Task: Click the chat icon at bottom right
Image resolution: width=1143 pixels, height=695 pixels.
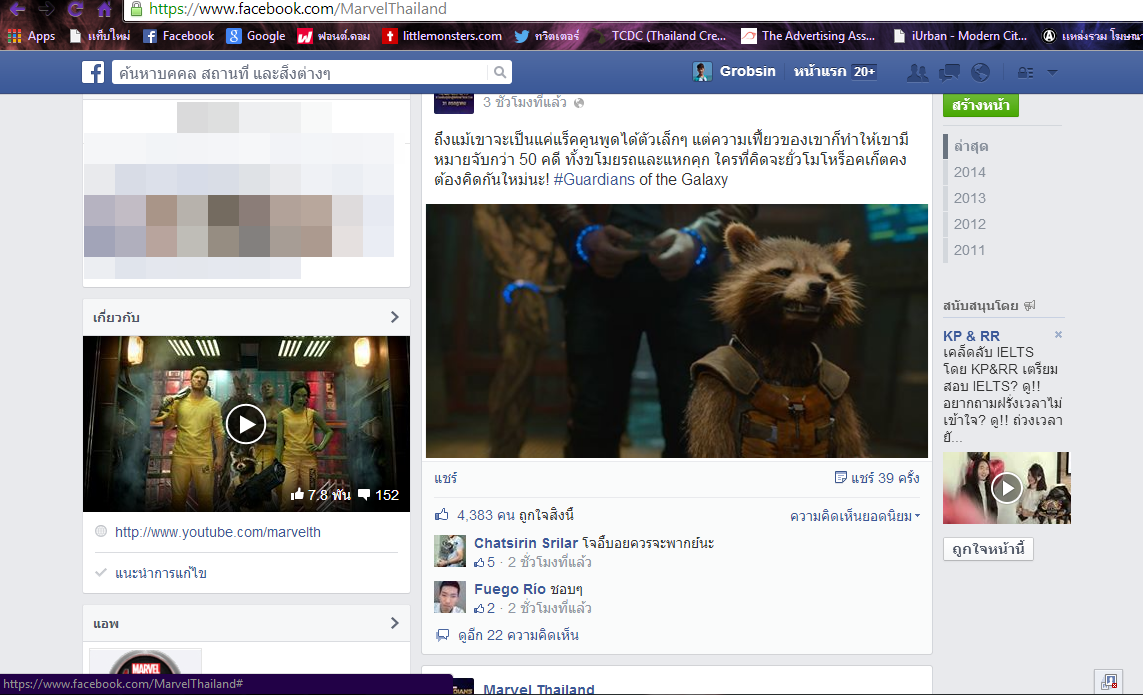Action: [1109, 682]
